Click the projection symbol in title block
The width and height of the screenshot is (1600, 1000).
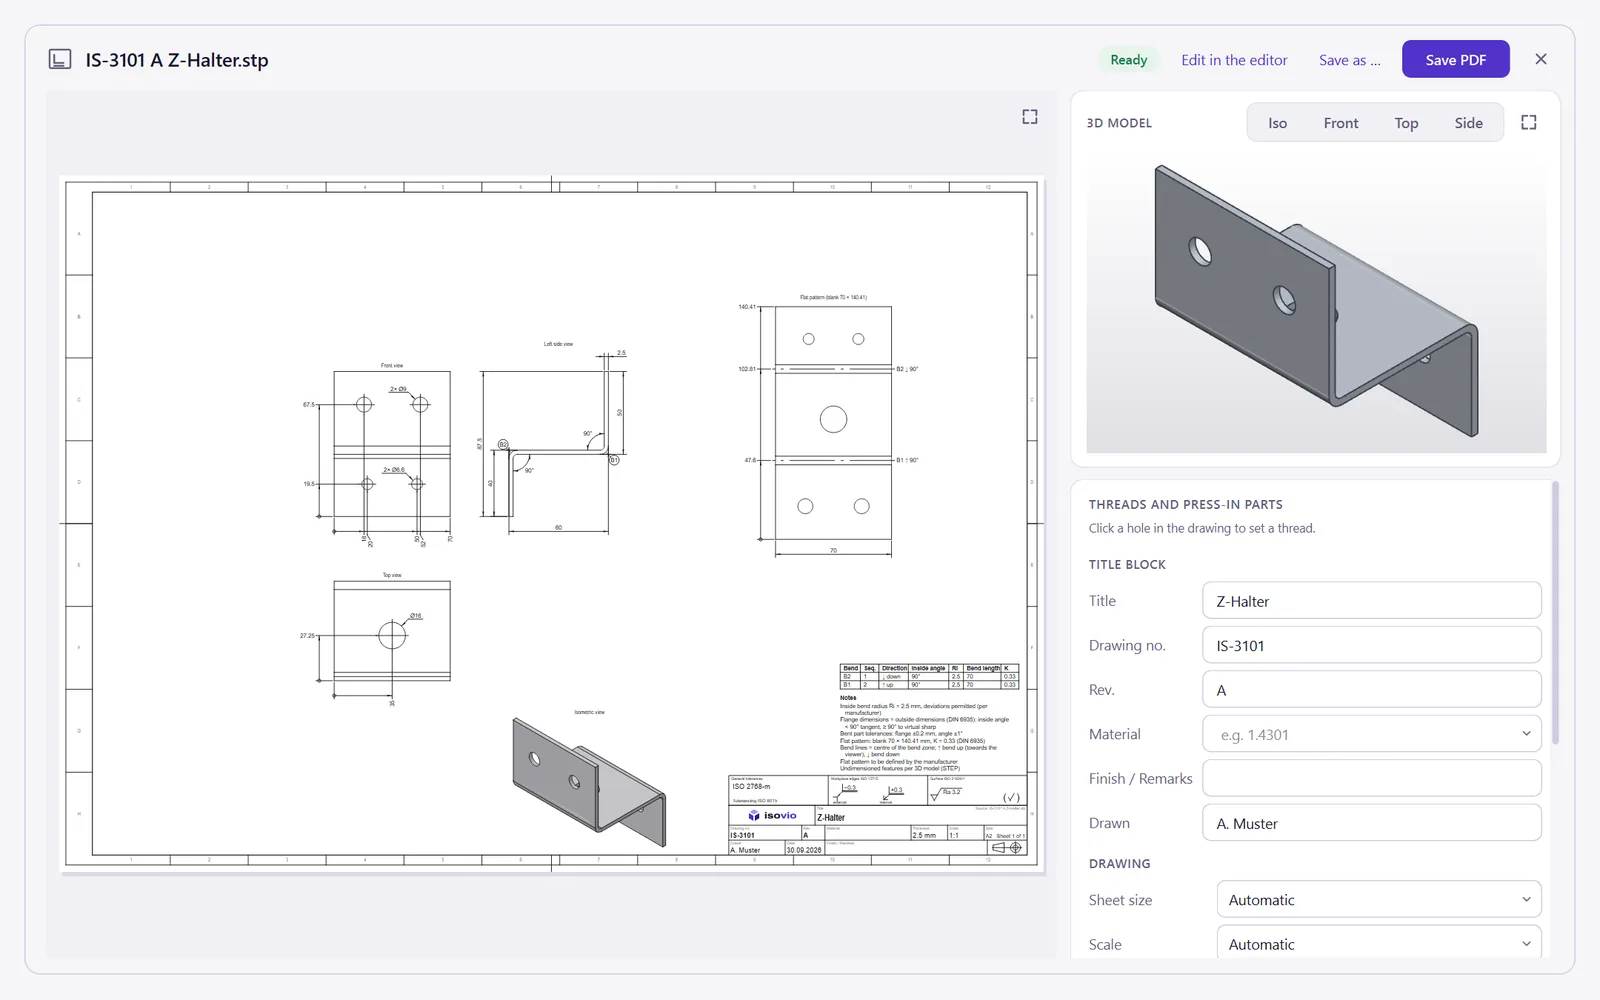tap(1007, 847)
